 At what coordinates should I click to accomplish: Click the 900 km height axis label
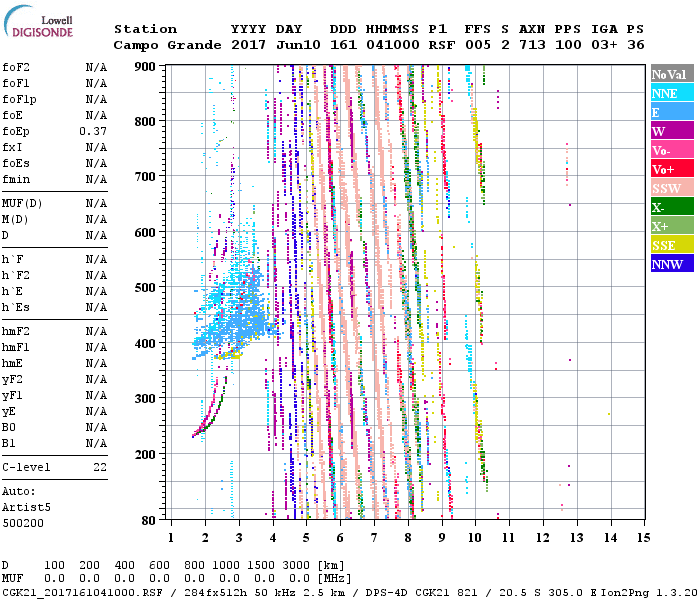[145, 67]
